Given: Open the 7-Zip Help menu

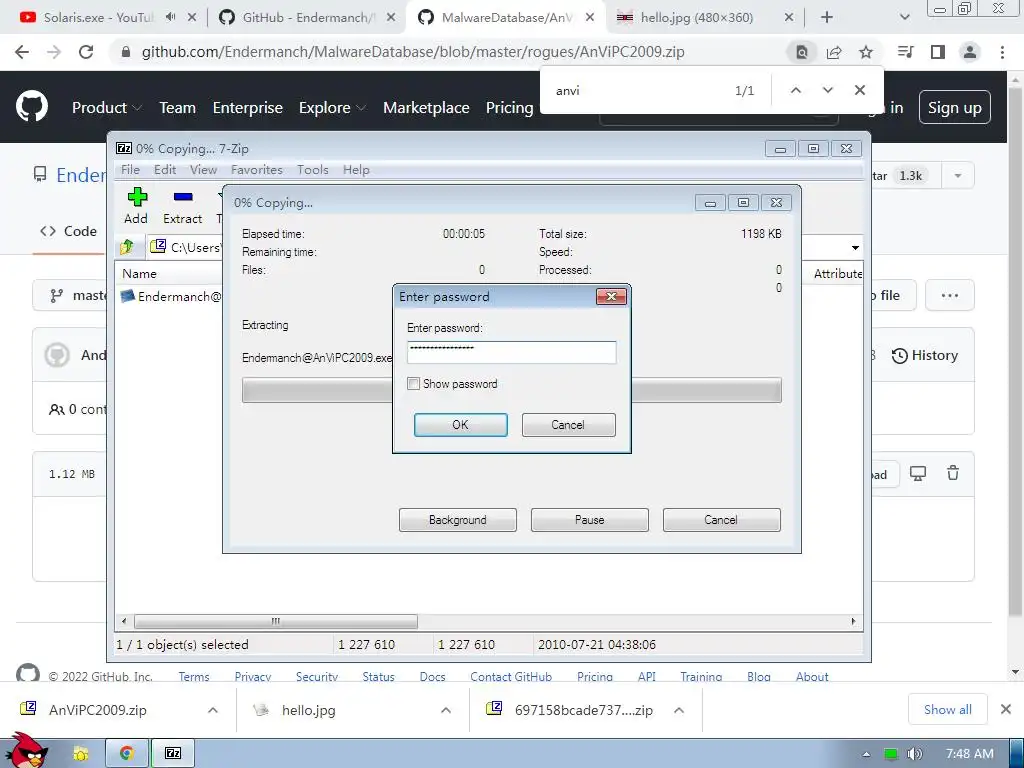Looking at the screenshot, I should 356,170.
